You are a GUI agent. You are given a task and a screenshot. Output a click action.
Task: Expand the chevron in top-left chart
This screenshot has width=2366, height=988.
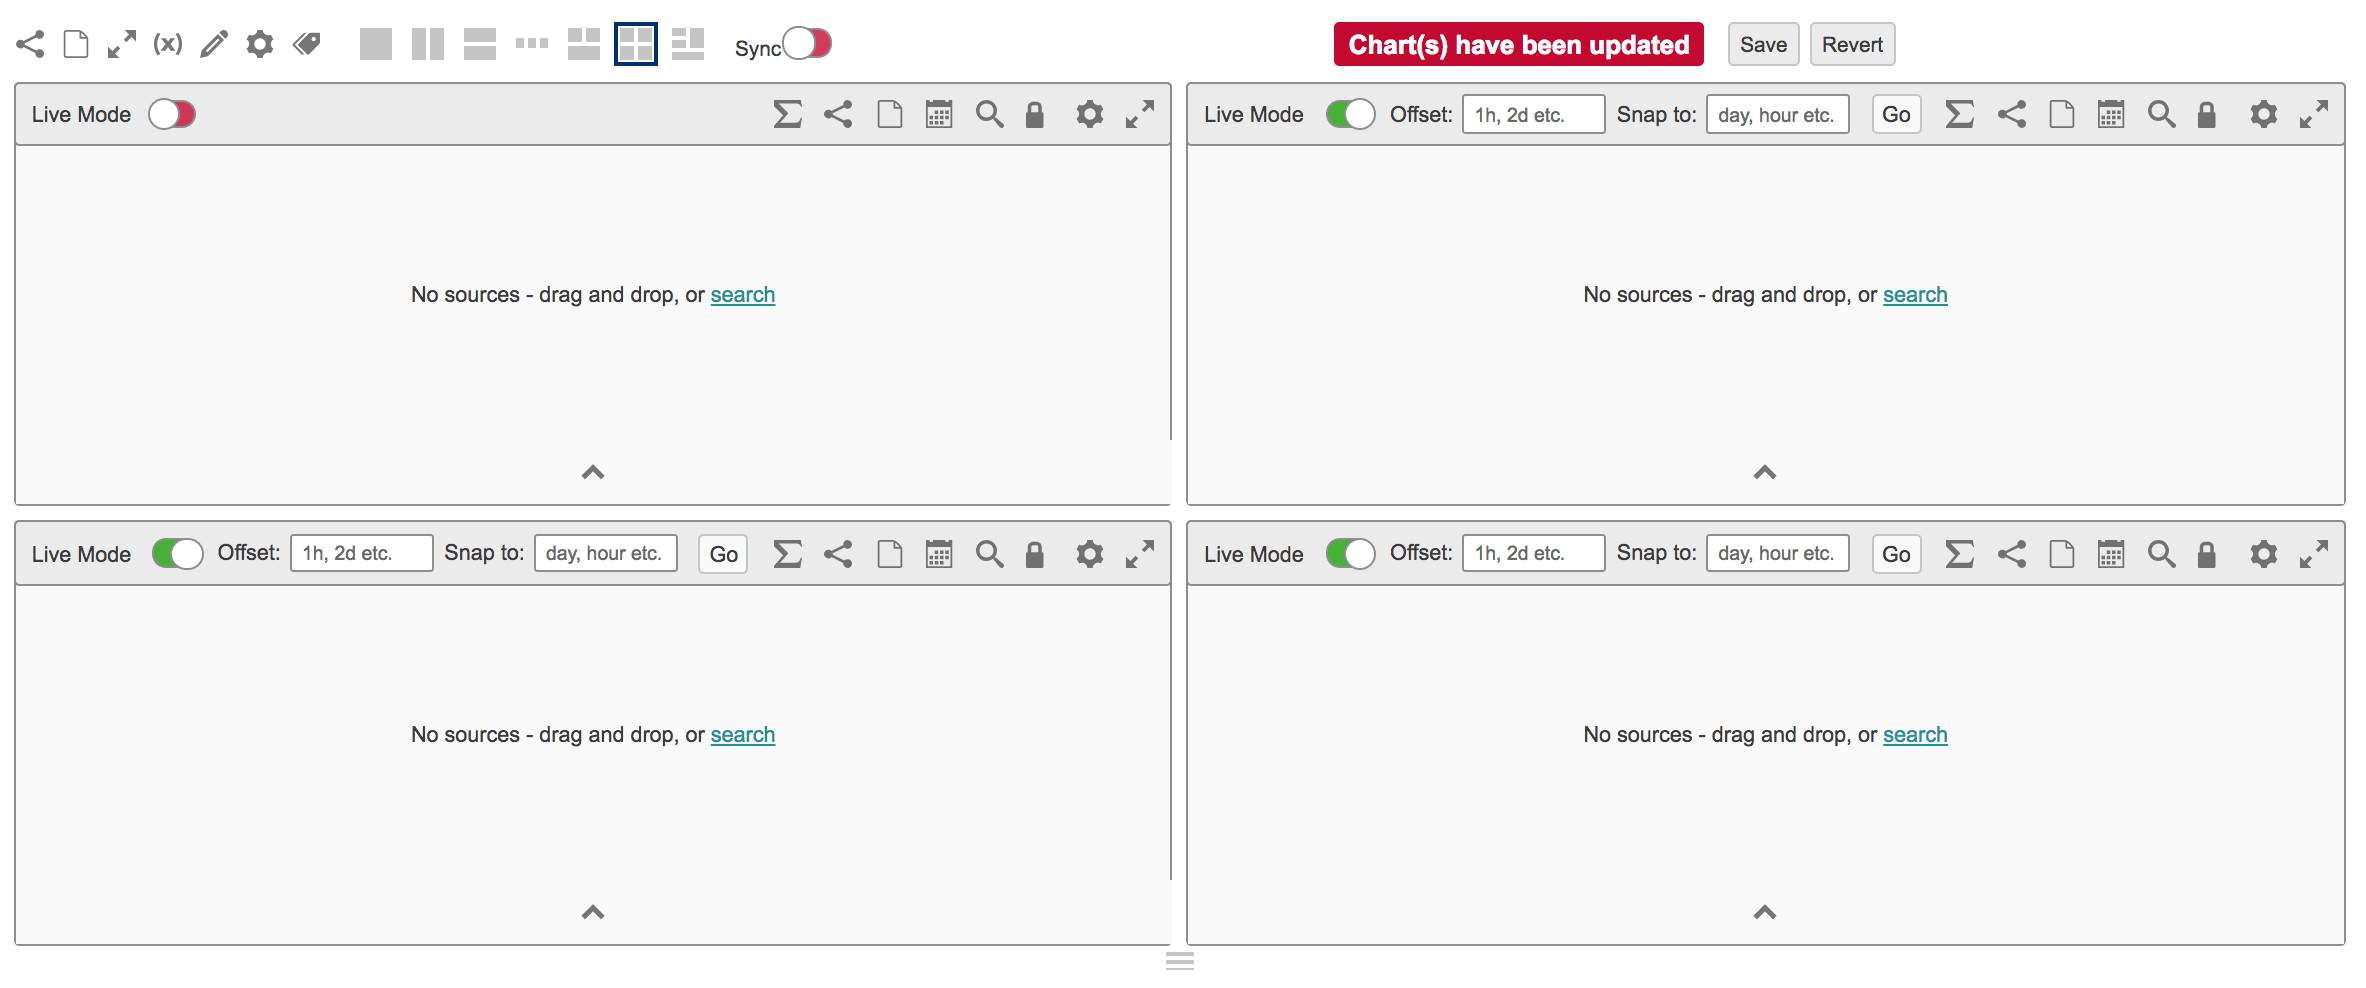(593, 472)
